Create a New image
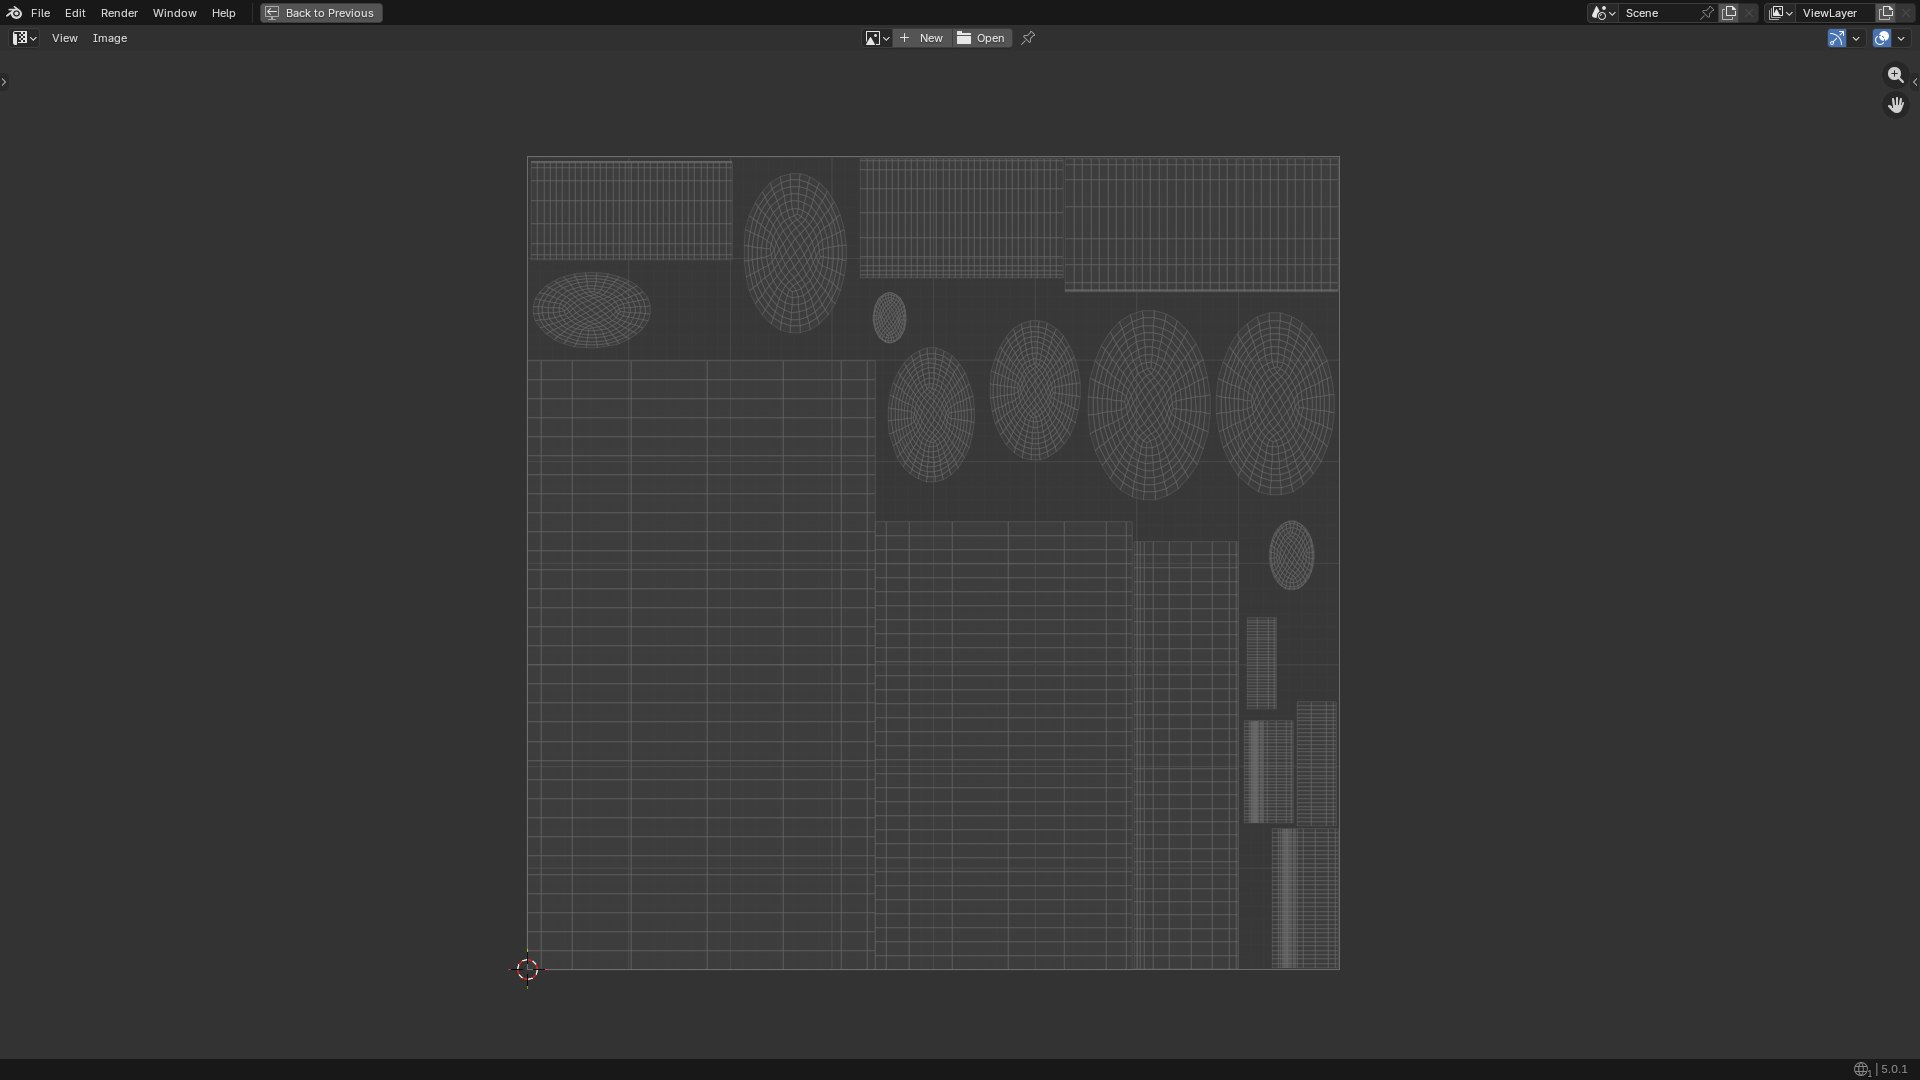Viewport: 1920px width, 1080px height. click(x=922, y=38)
